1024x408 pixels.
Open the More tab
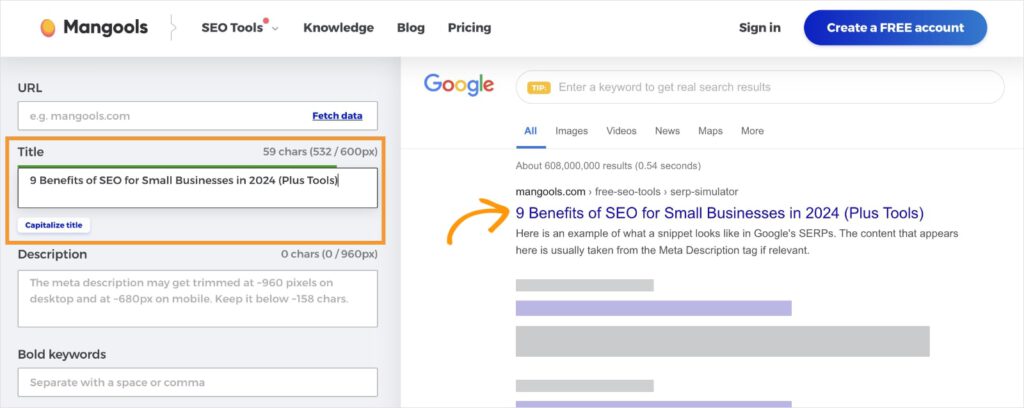point(752,131)
